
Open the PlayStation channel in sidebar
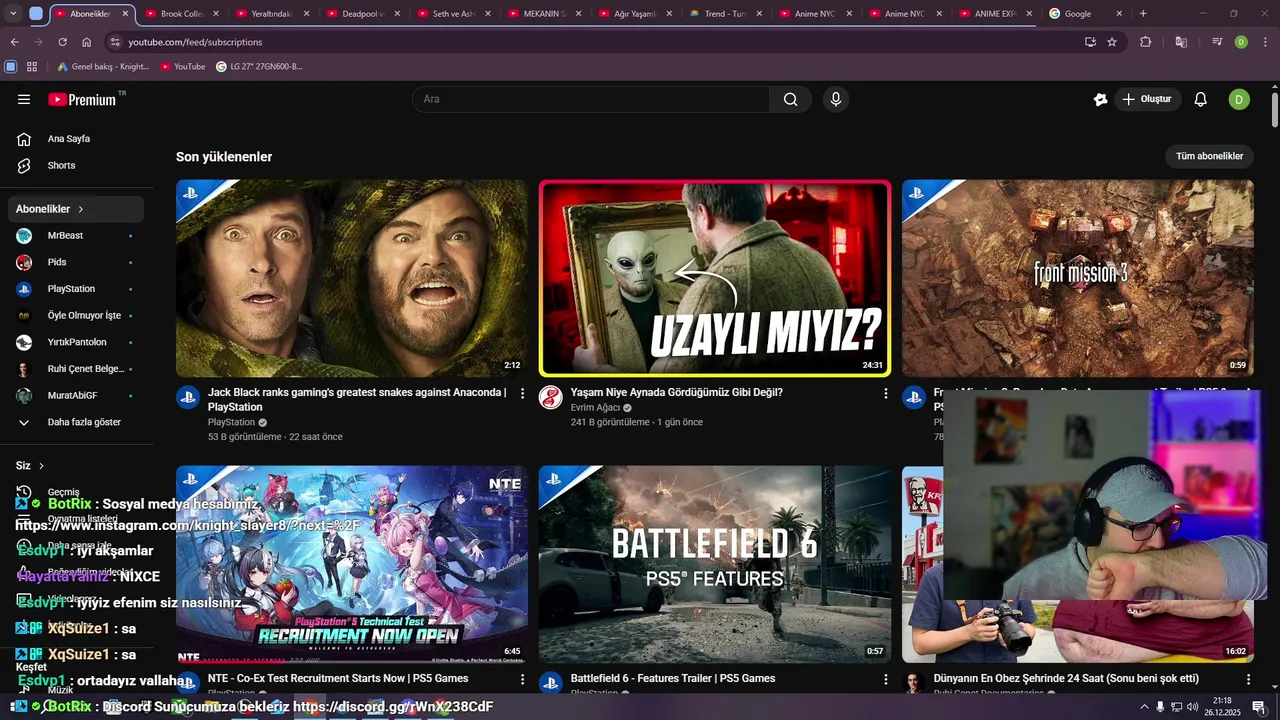pos(77,289)
